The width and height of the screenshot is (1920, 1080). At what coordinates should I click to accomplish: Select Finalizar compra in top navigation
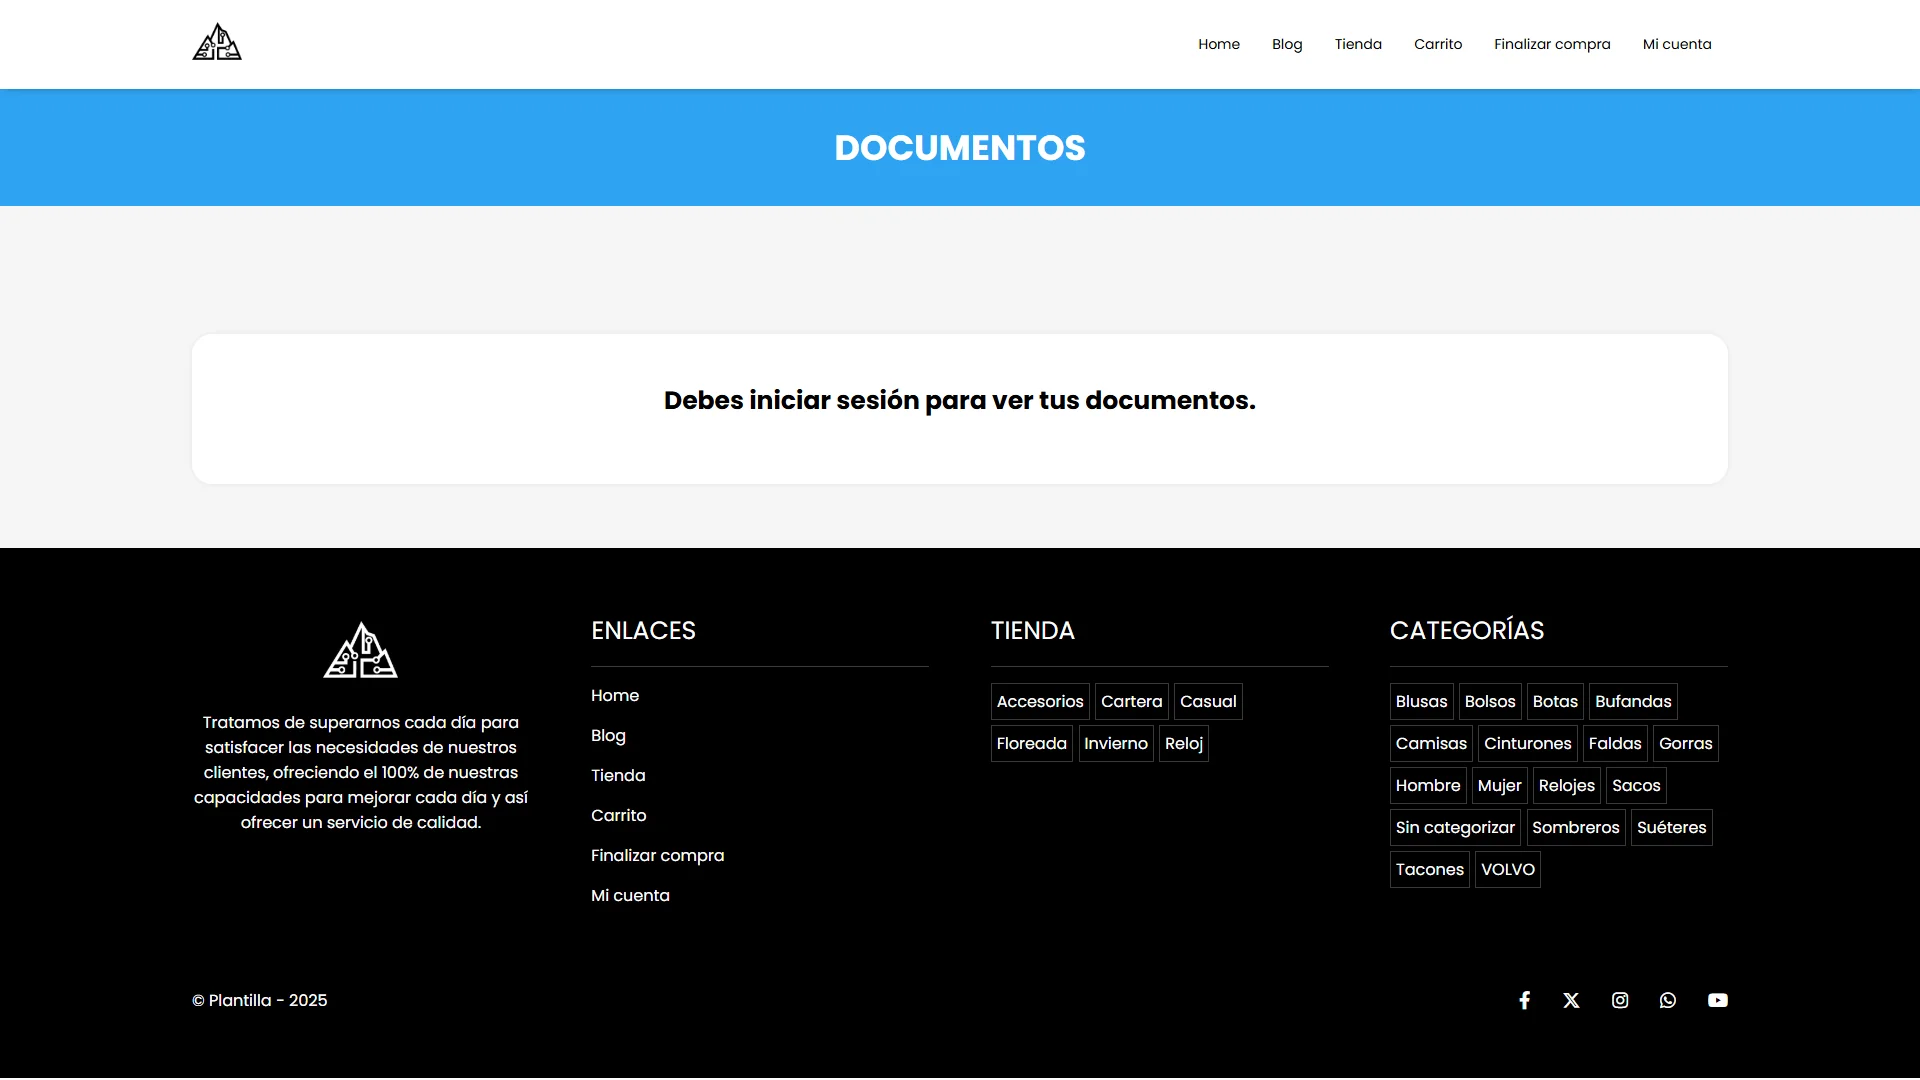[1552, 44]
